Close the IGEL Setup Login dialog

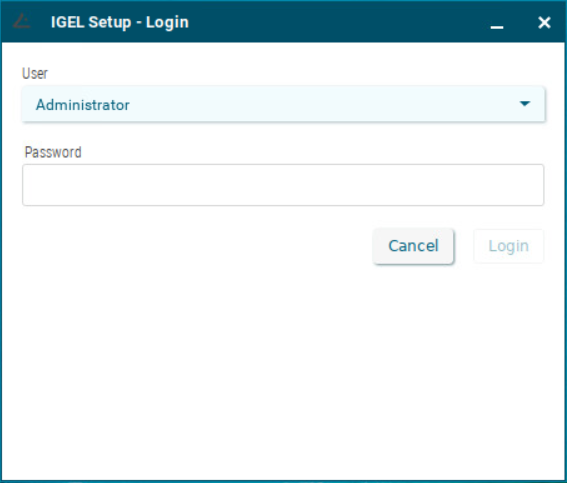(x=544, y=22)
